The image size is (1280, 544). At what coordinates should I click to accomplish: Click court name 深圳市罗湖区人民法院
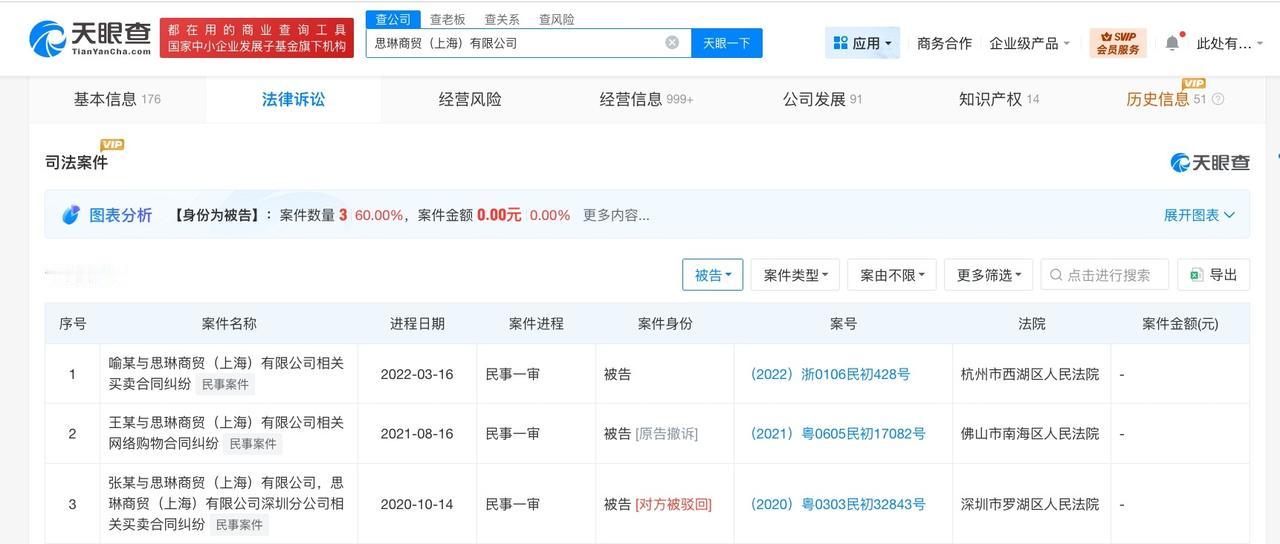coord(1029,504)
